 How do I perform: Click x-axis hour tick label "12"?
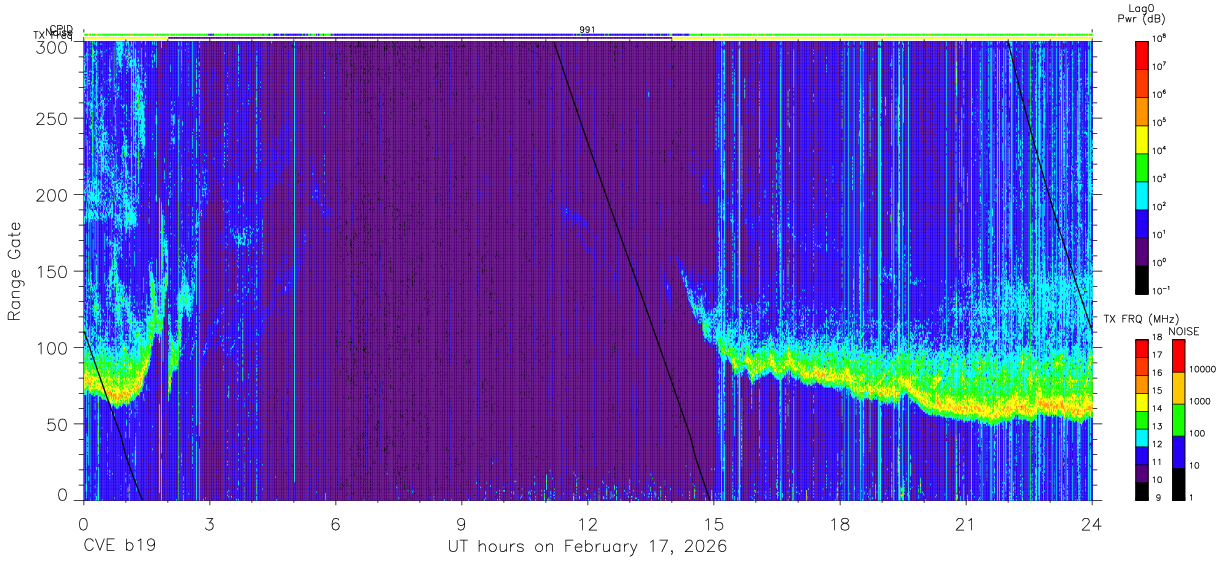point(587,524)
